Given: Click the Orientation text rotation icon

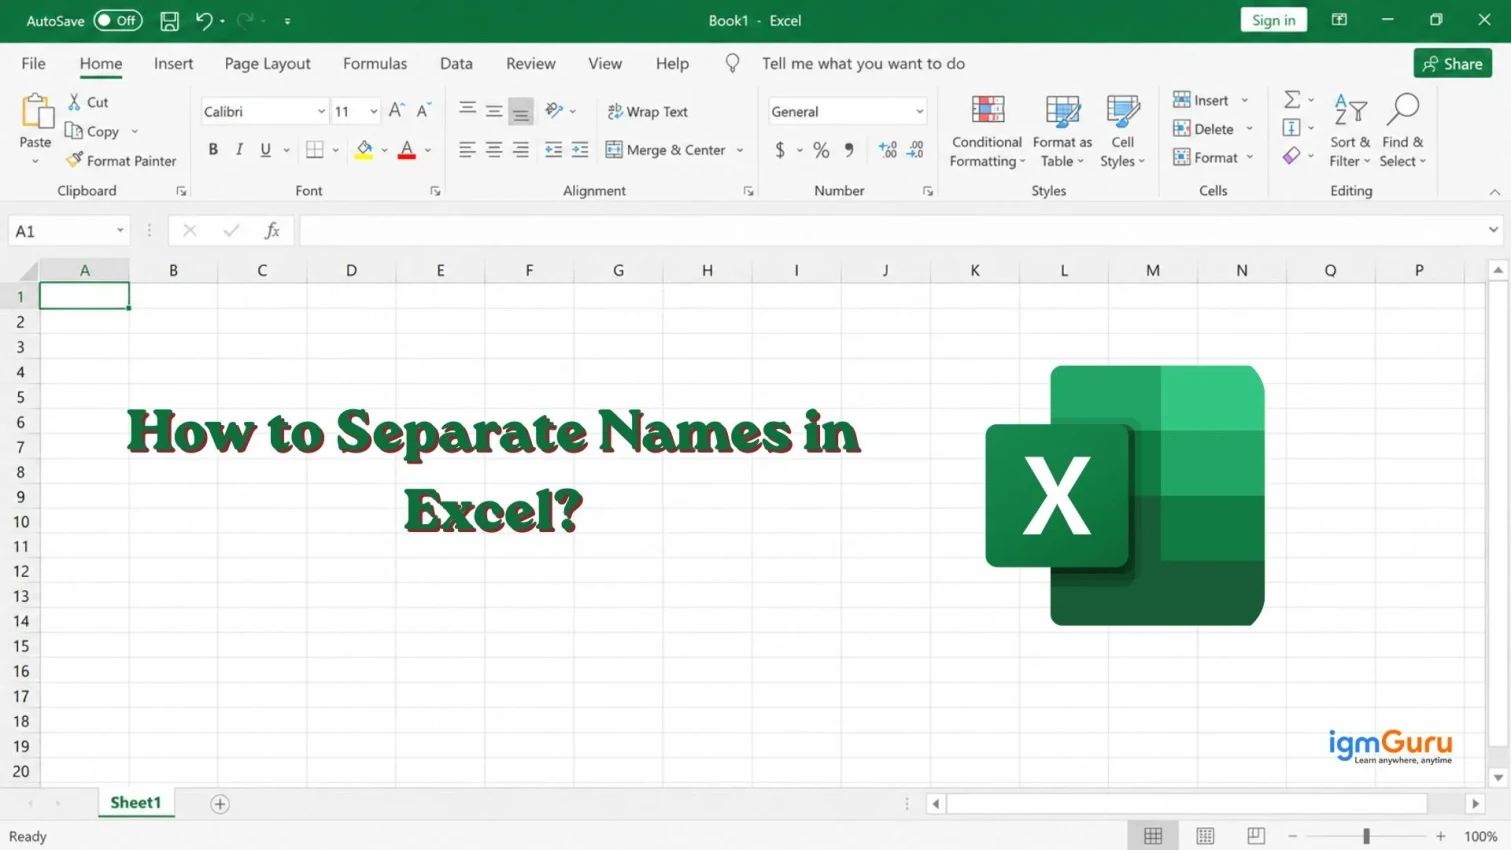Looking at the screenshot, I should 554,110.
